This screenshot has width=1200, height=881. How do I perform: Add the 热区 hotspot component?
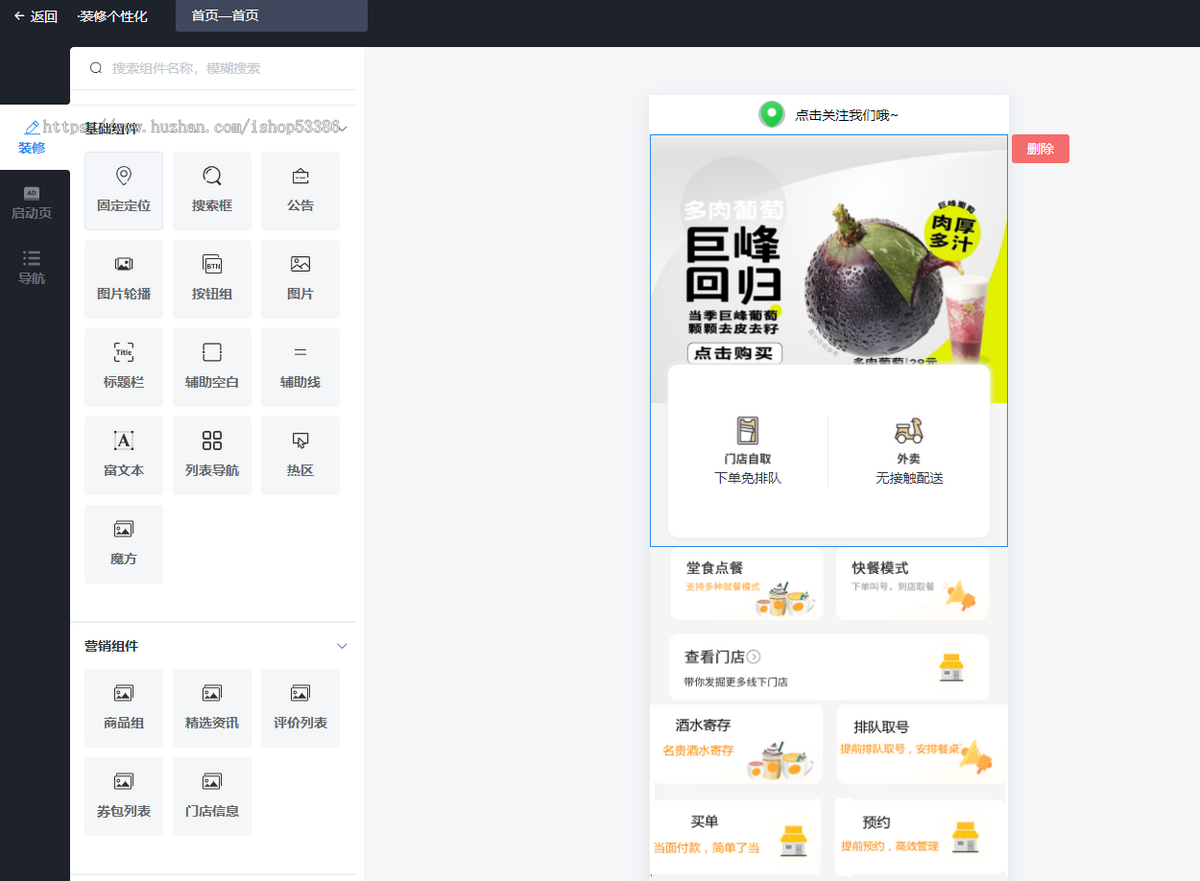coord(300,455)
